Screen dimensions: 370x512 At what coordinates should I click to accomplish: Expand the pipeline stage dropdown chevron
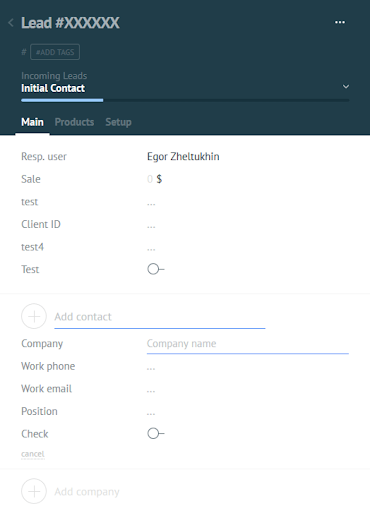point(346,86)
